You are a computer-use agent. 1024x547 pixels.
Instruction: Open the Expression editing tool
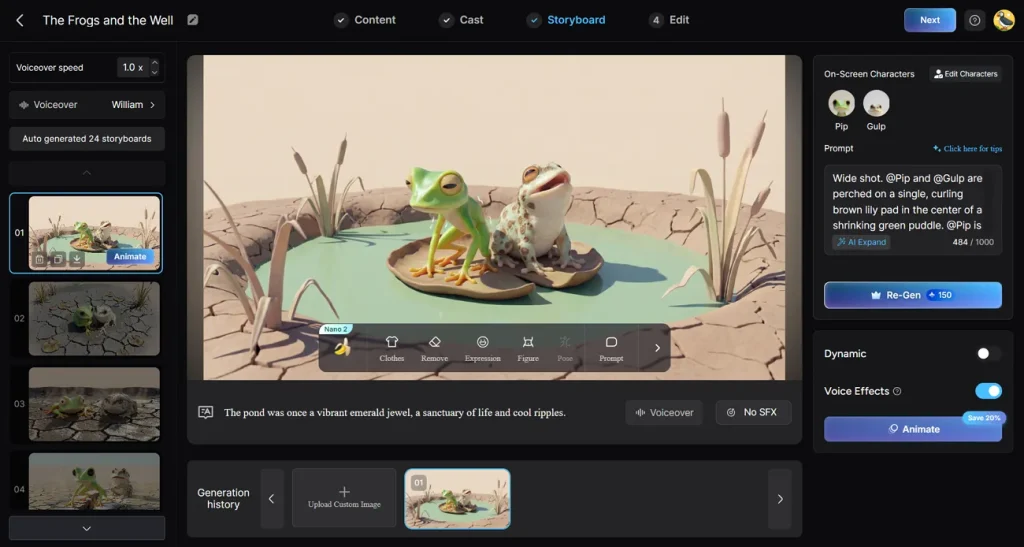tap(483, 349)
